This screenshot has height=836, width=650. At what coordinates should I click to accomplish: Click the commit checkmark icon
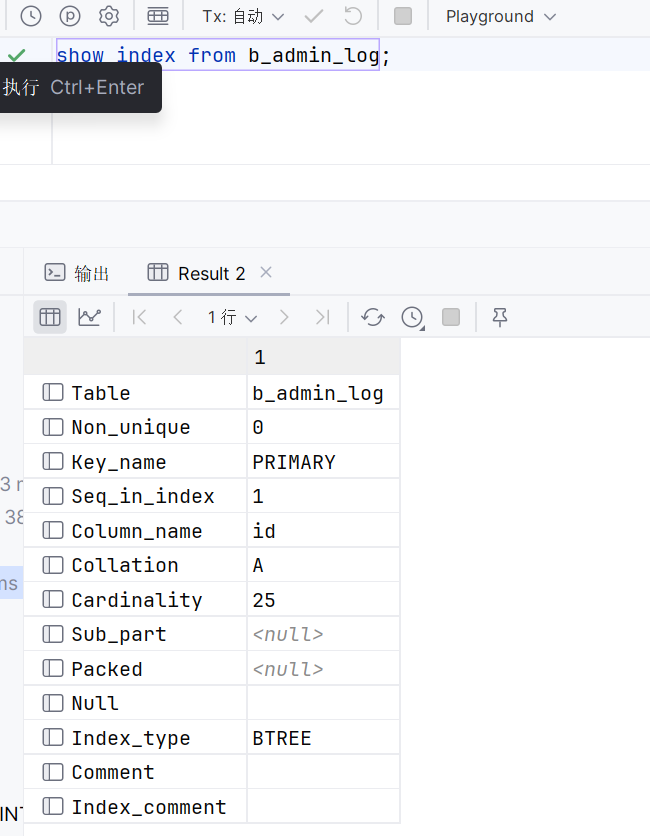pyautogui.click(x=314, y=17)
